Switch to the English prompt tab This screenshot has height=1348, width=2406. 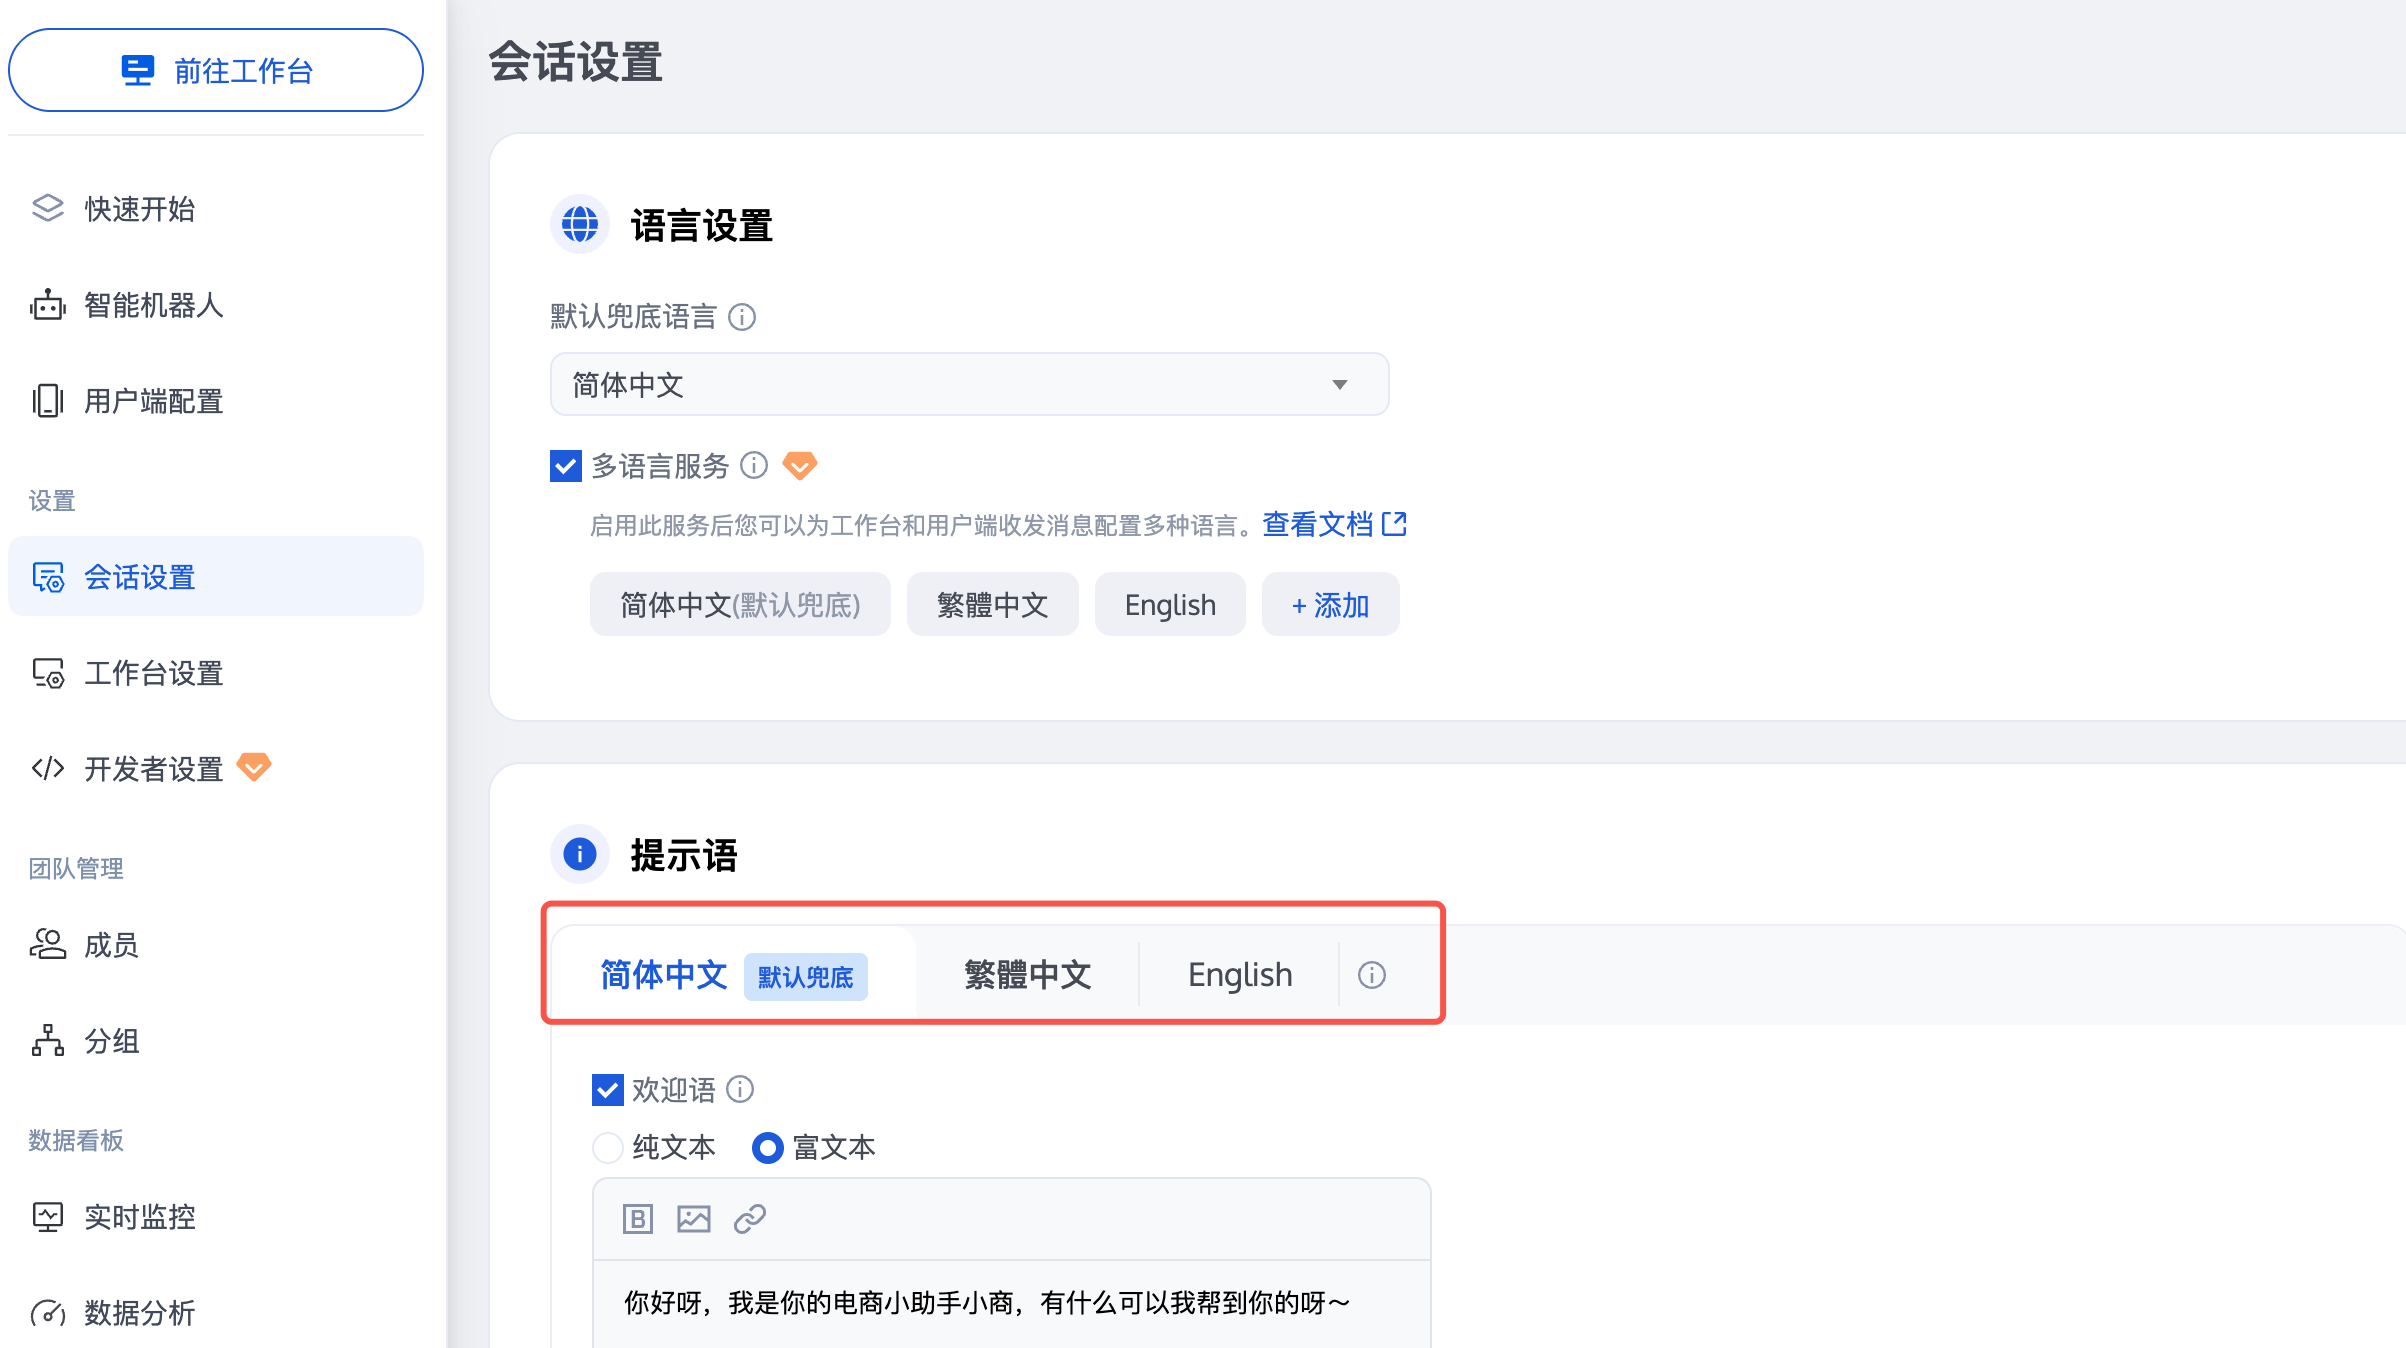(1239, 975)
